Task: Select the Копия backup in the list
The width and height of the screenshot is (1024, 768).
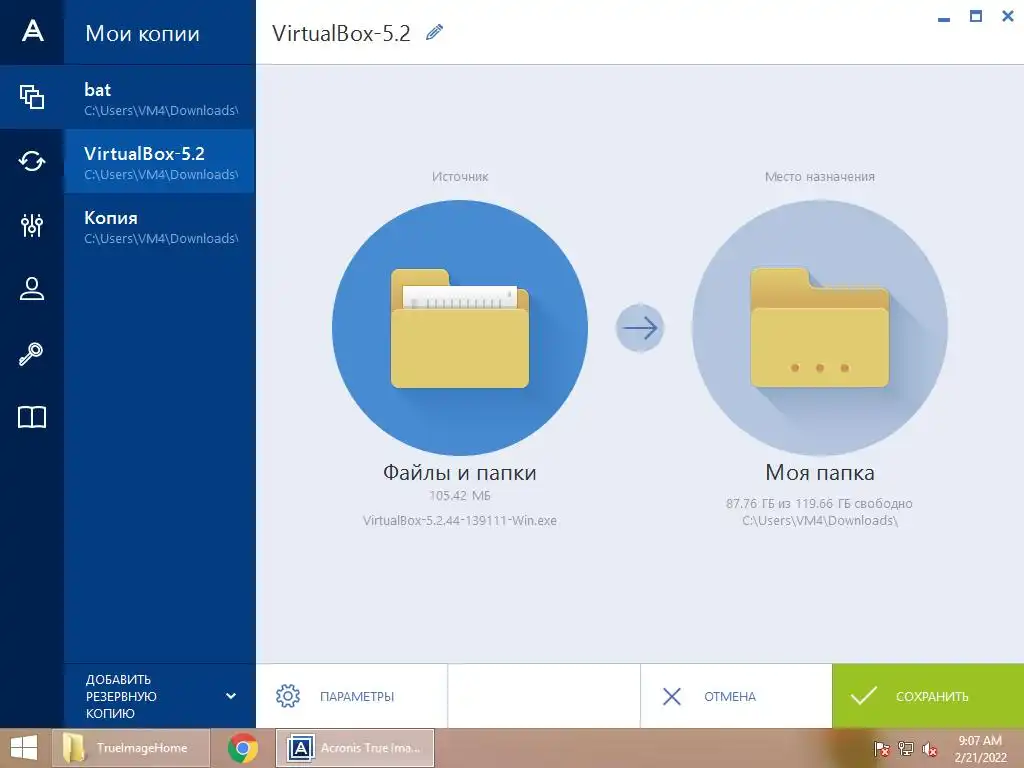Action: click(x=160, y=225)
